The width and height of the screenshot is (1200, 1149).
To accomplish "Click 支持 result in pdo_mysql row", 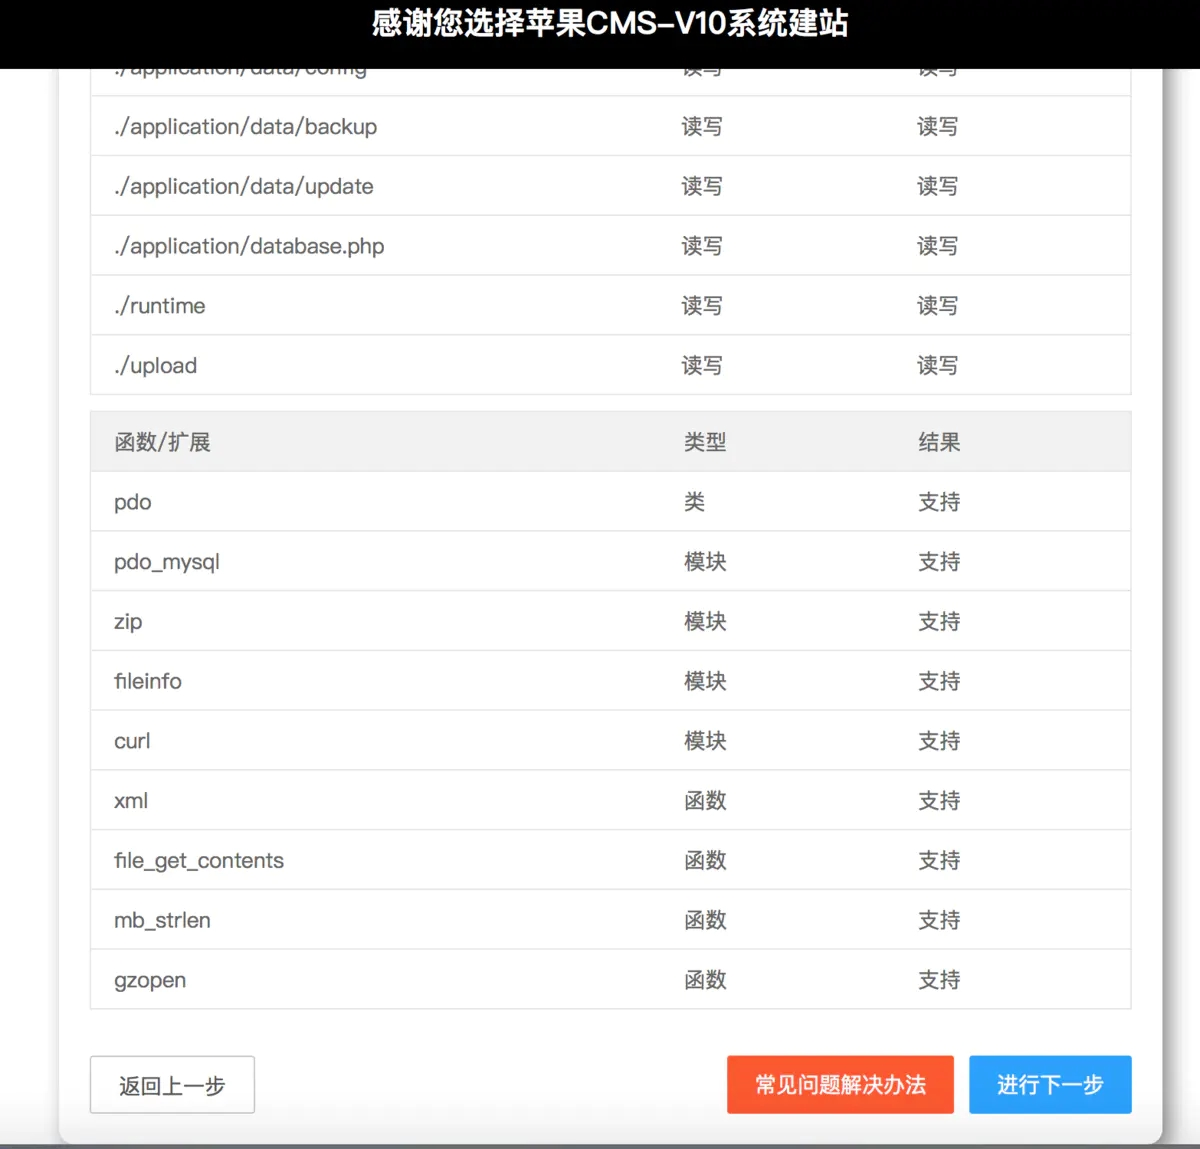I will 939,562.
